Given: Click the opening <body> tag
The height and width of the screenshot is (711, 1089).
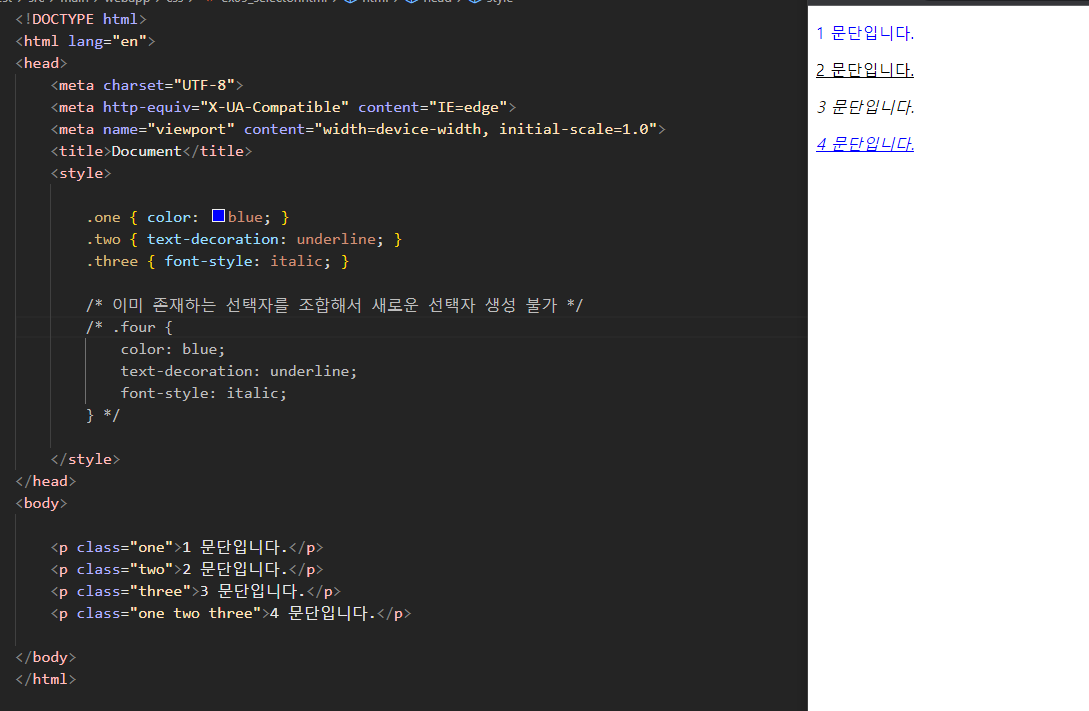Looking at the screenshot, I should point(41,503).
